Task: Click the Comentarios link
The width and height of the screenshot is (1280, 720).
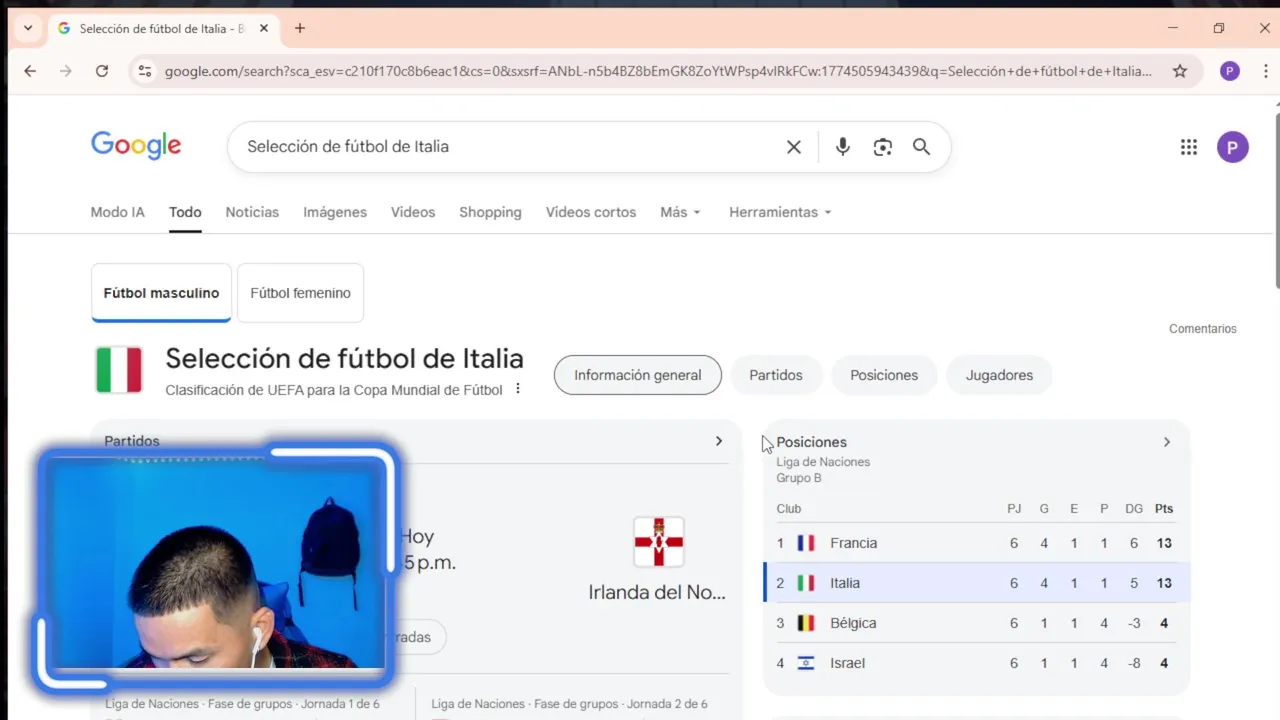Action: click(x=1203, y=329)
